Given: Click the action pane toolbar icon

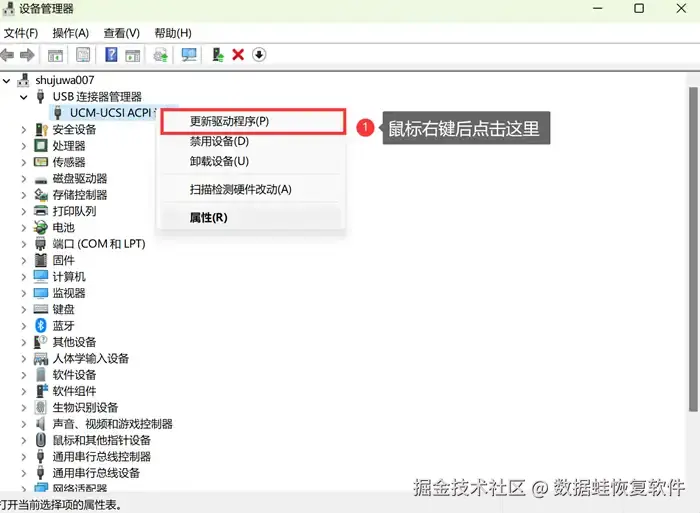Looking at the screenshot, I should pos(133,55).
